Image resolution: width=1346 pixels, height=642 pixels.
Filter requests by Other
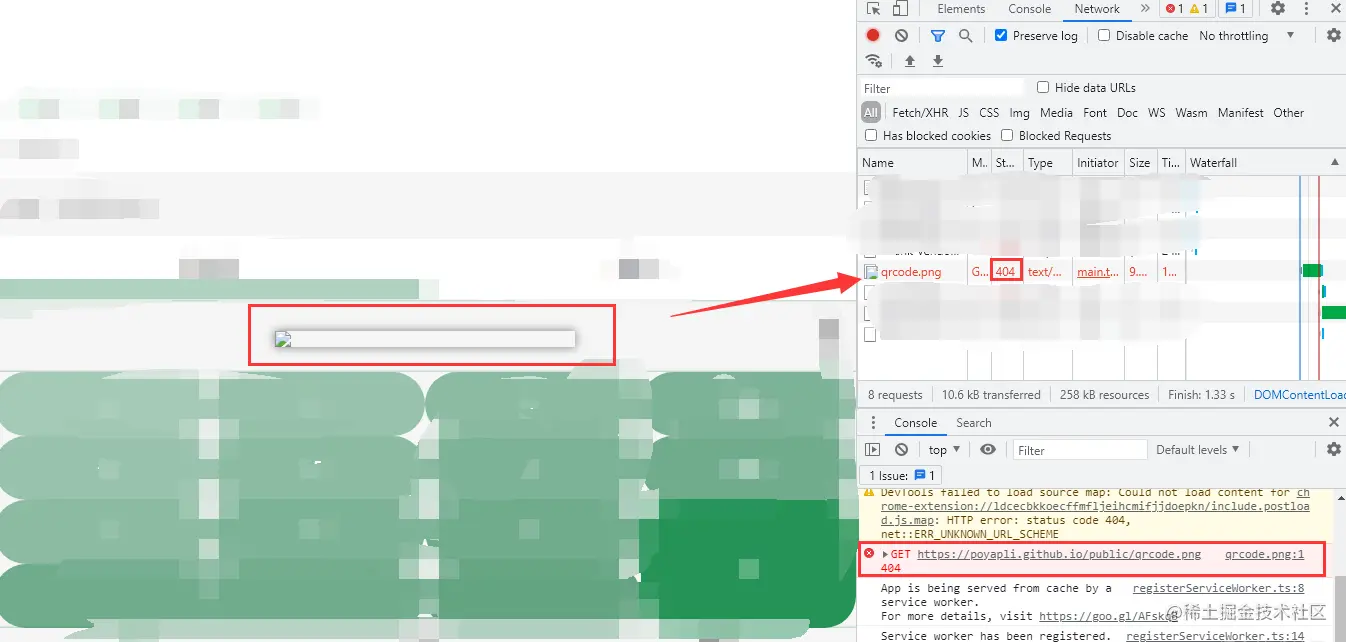tap(1288, 113)
